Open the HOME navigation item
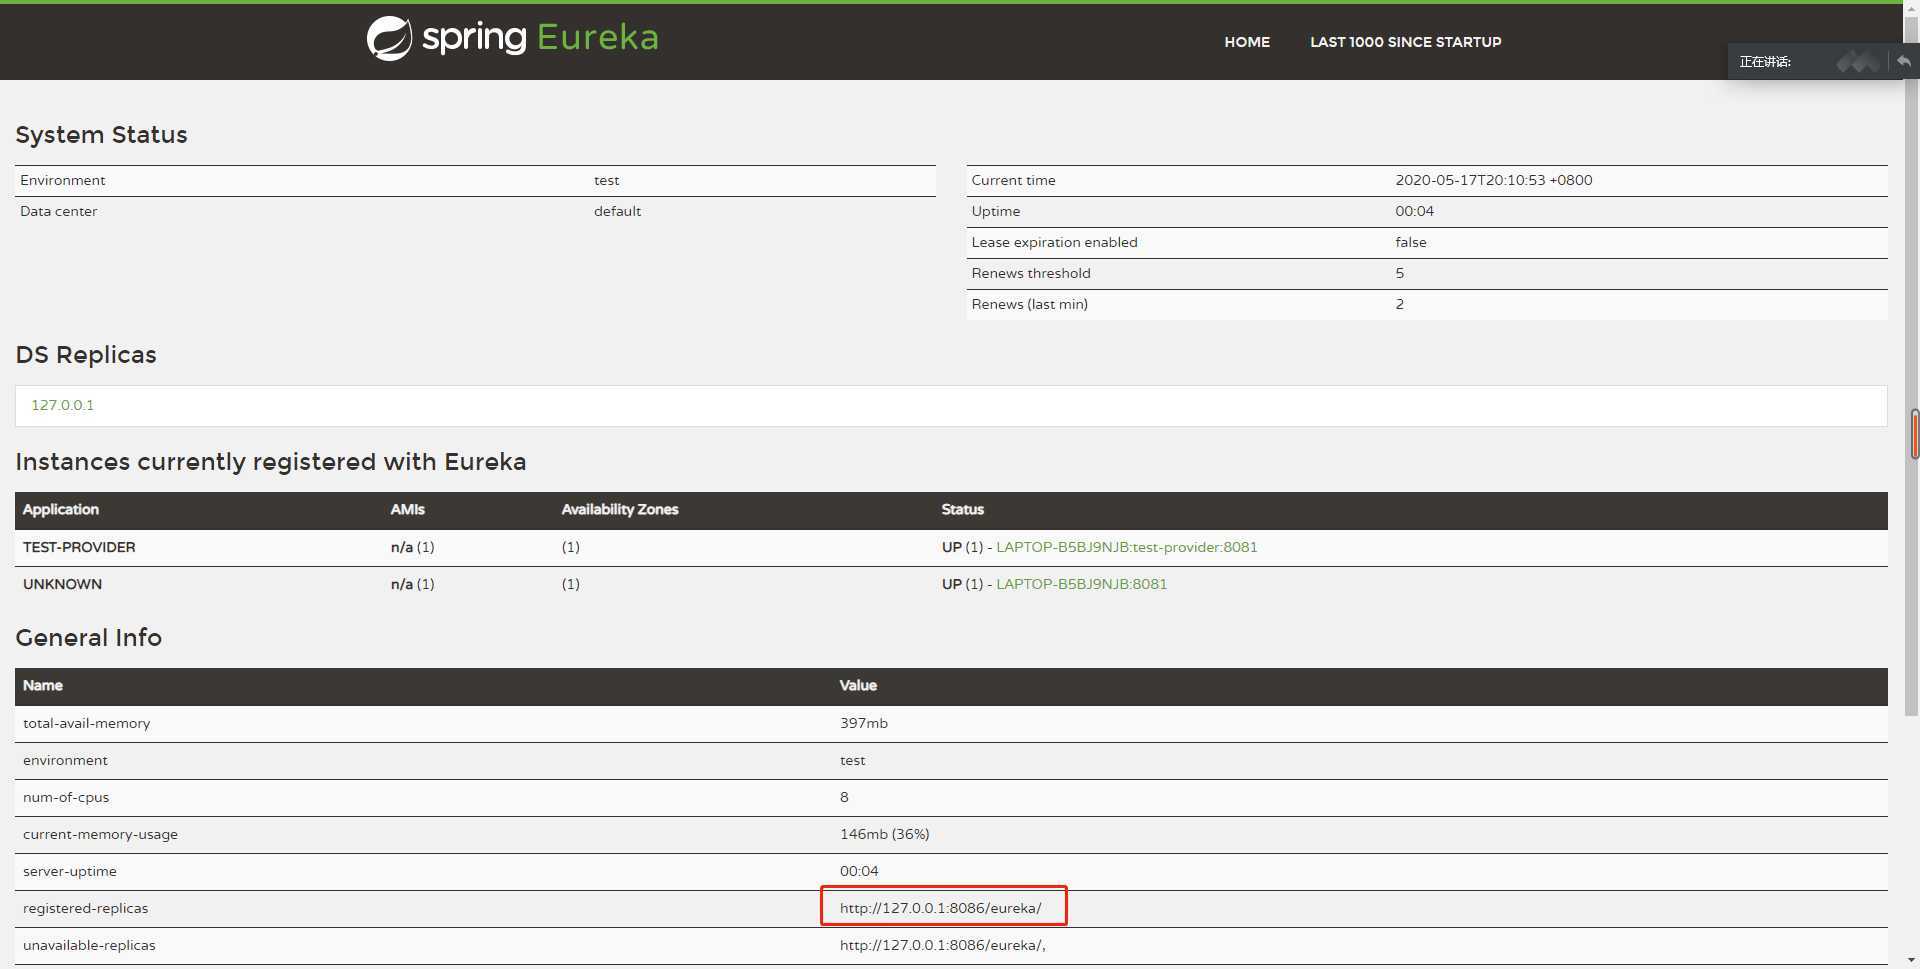1920x969 pixels. (1247, 42)
